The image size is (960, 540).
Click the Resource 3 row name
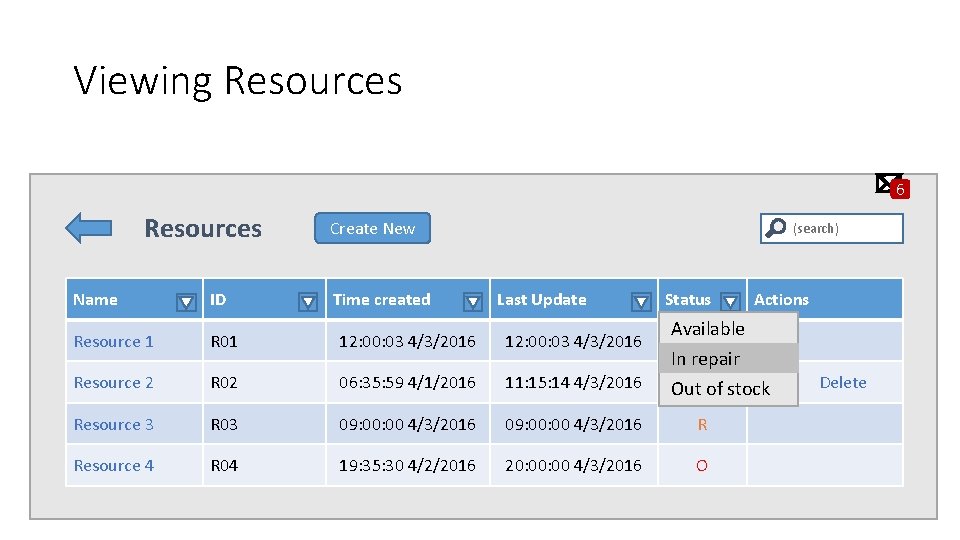[x=114, y=424]
